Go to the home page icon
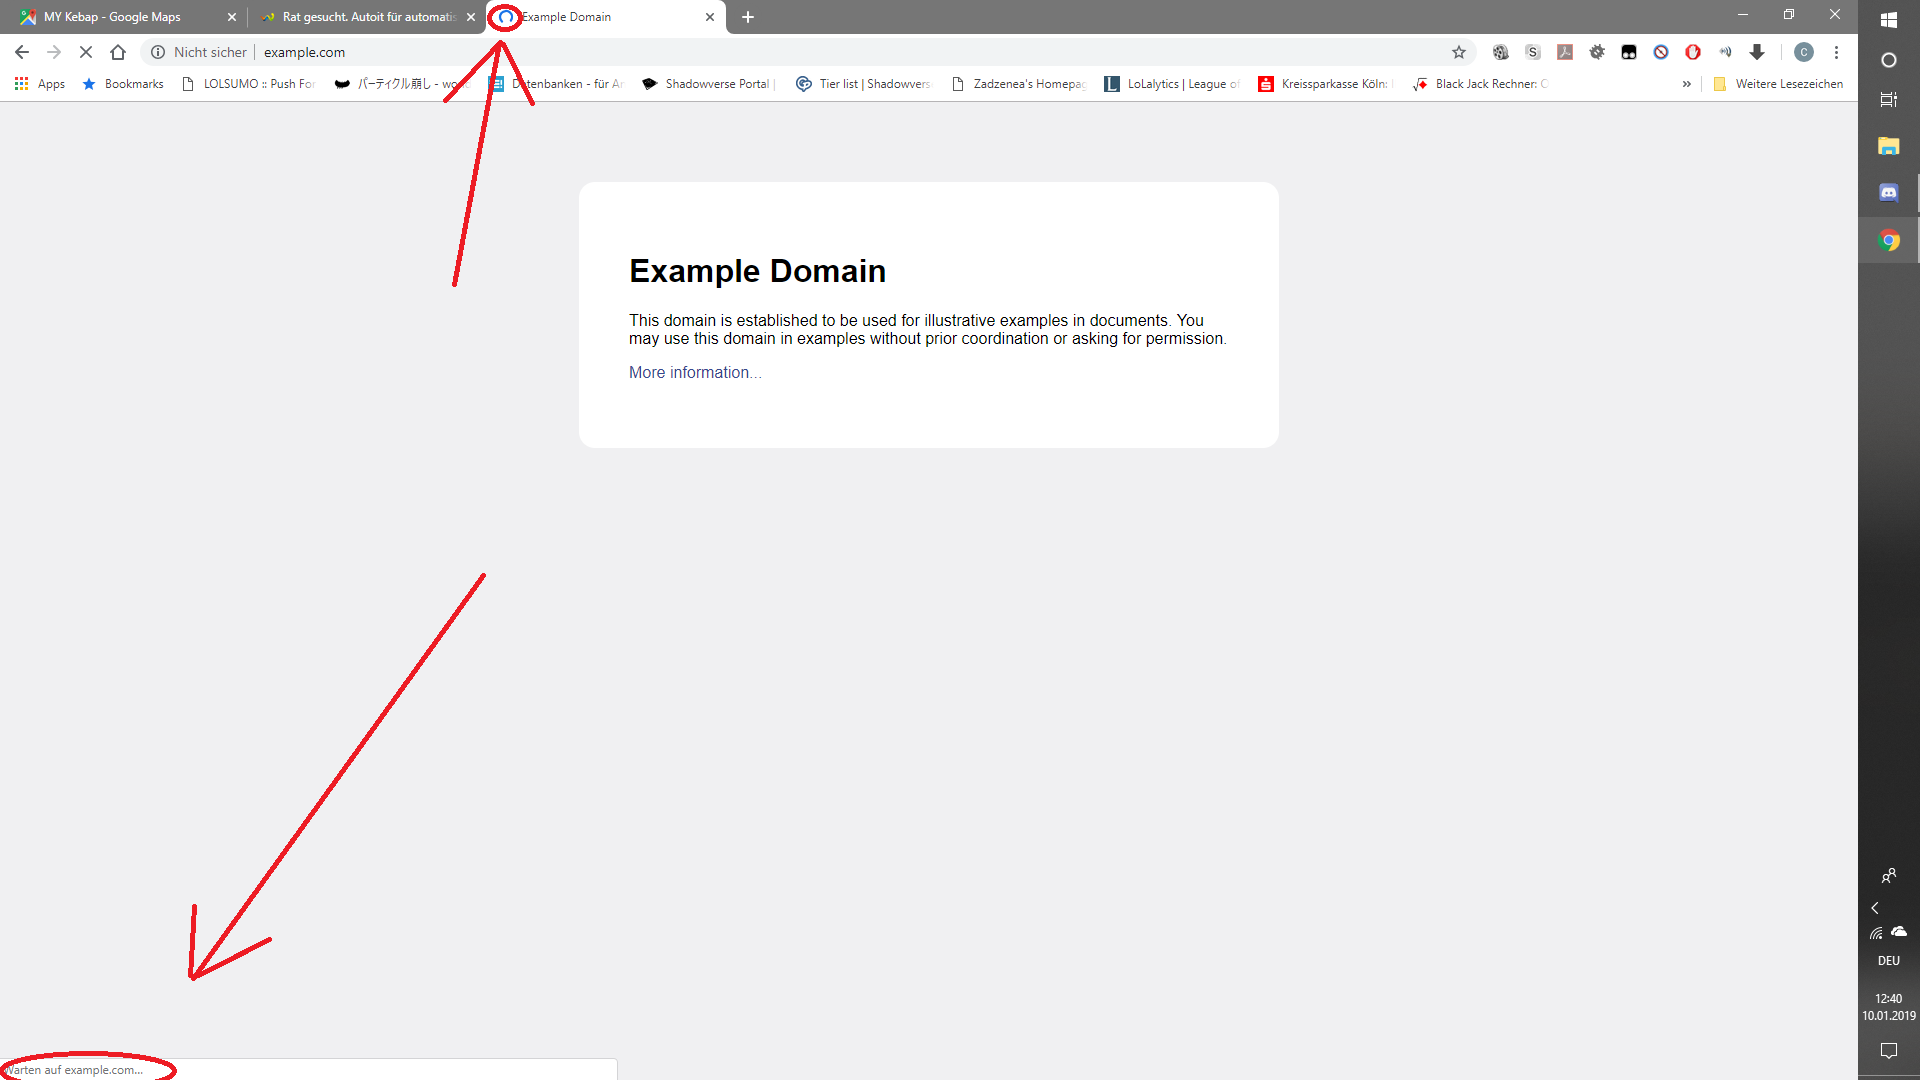Image resolution: width=1920 pixels, height=1080 pixels. (118, 52)
